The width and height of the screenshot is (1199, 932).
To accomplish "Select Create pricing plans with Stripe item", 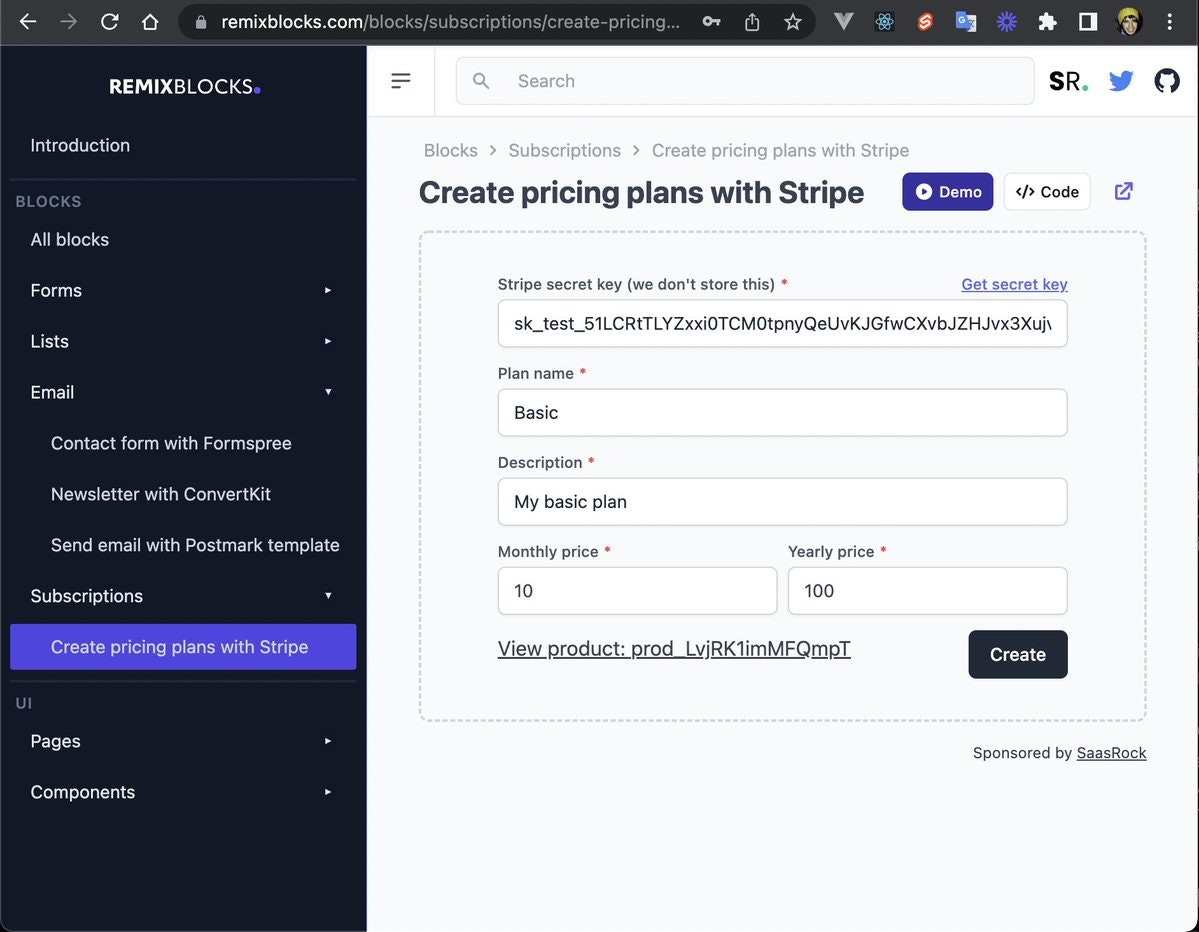I will 183,647.
